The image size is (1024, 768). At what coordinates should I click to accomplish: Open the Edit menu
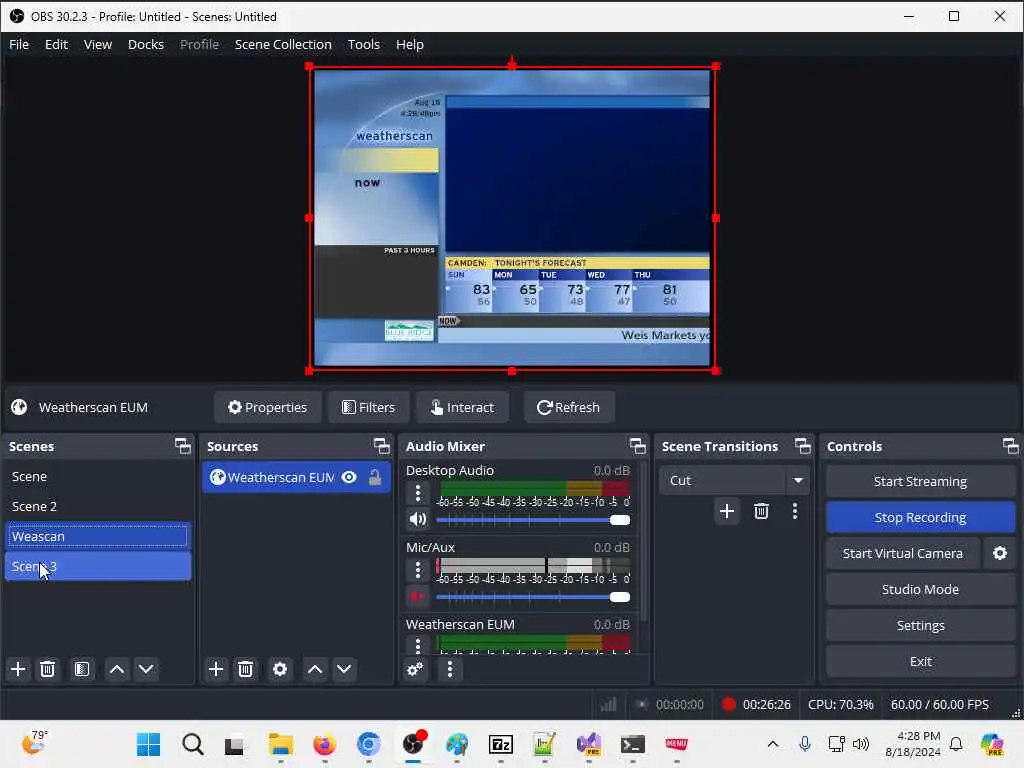[x=56, y=44]
